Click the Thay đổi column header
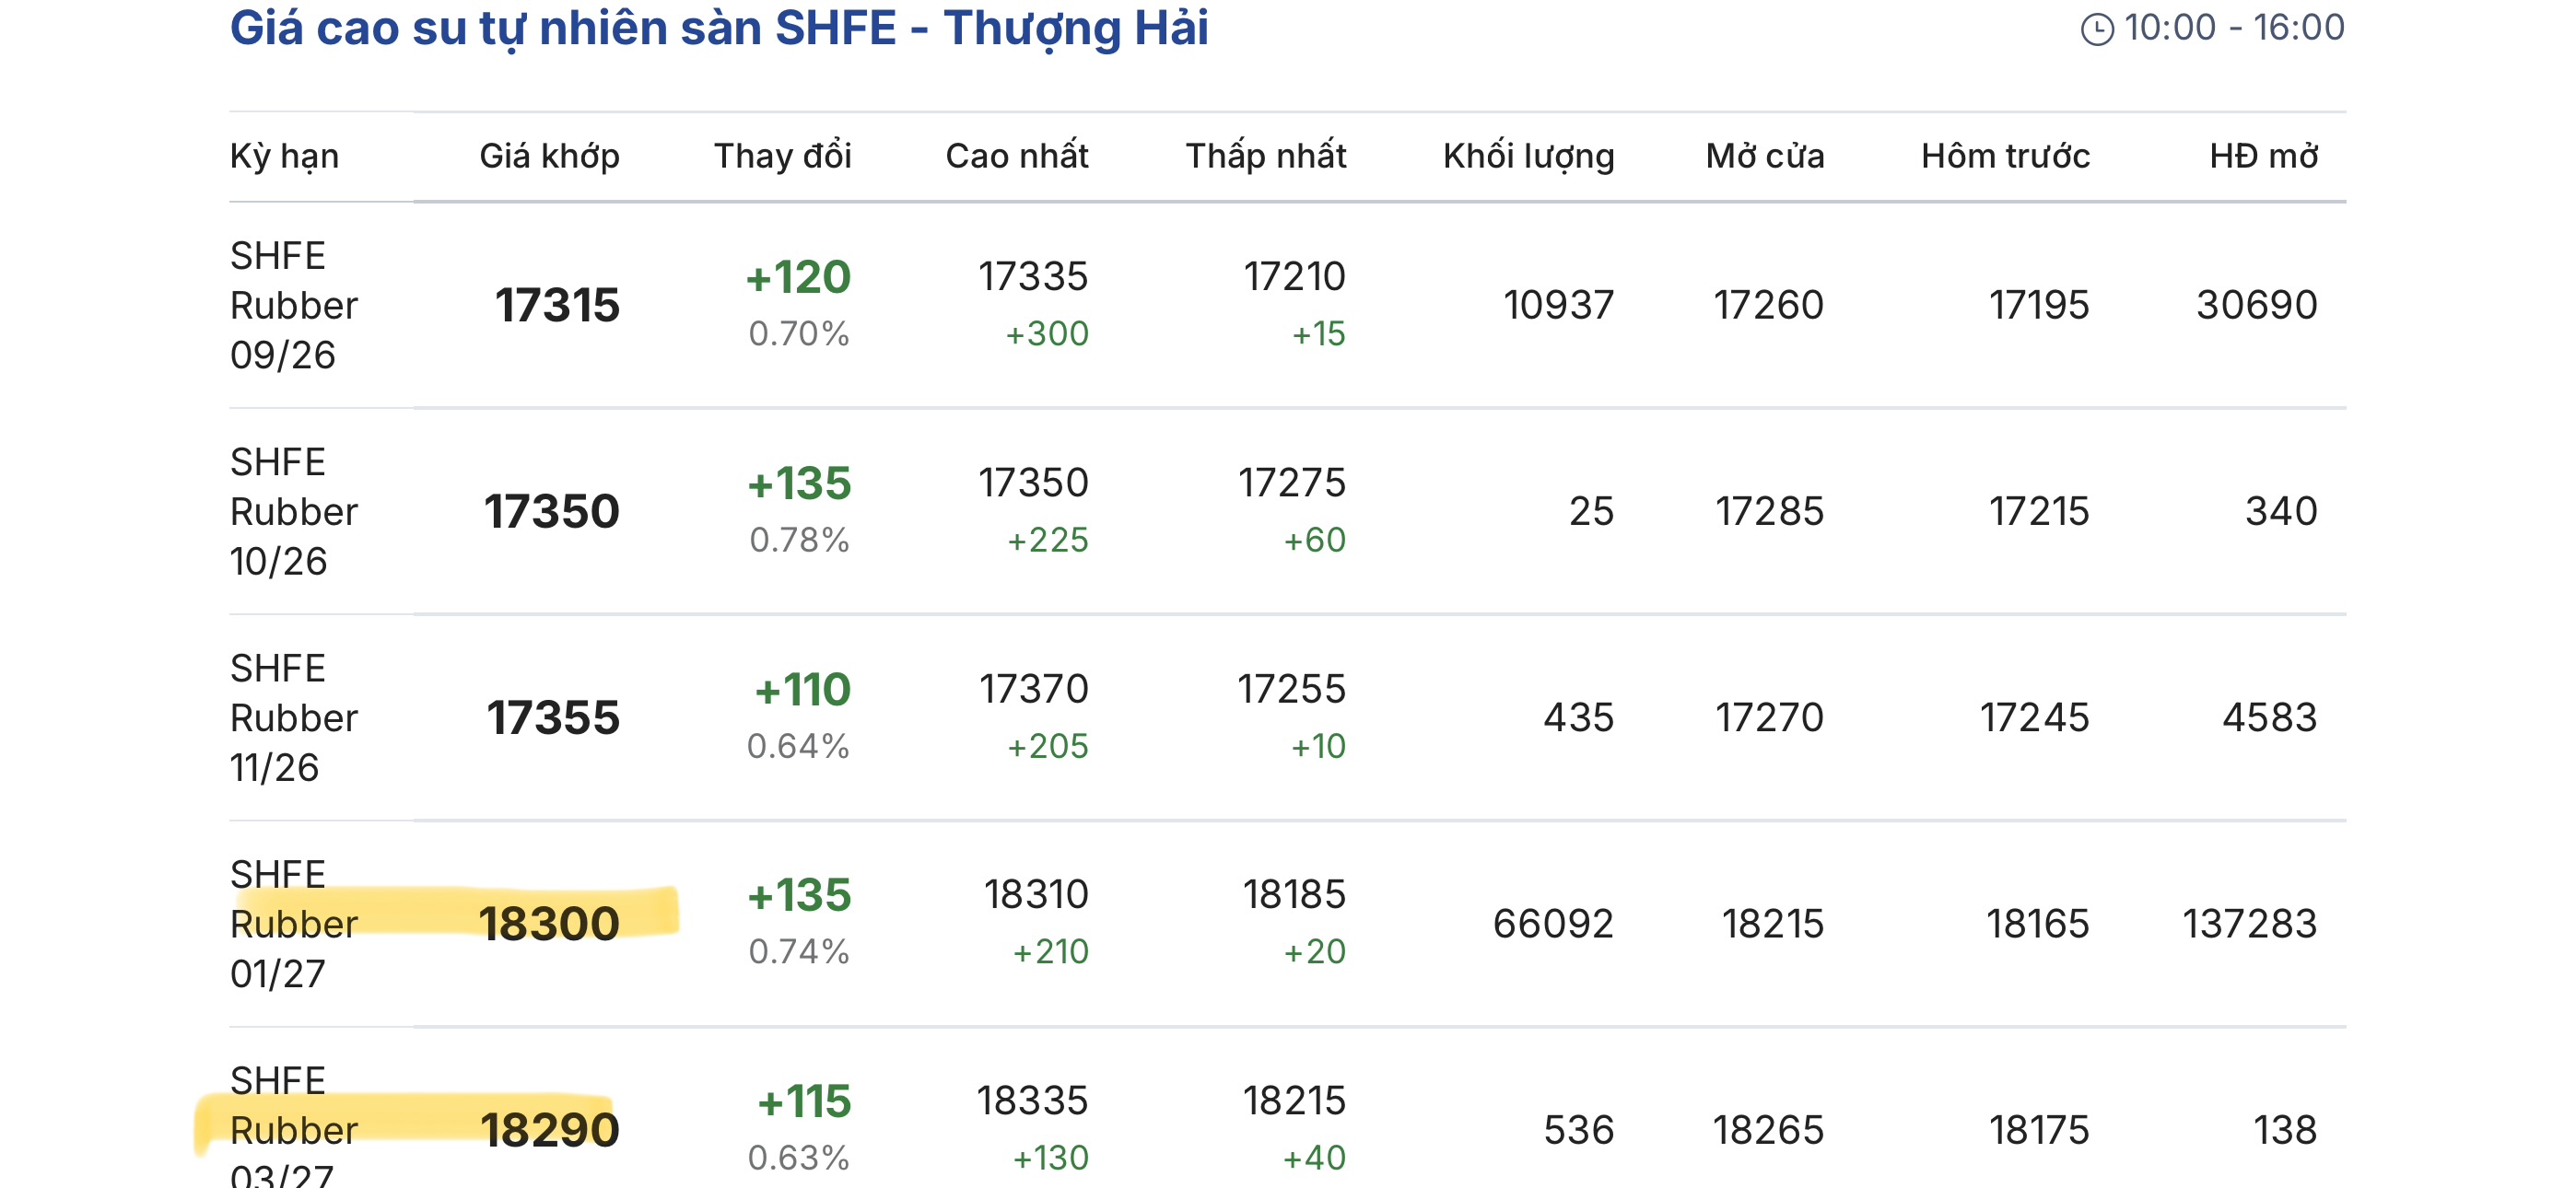 (782, 156)
